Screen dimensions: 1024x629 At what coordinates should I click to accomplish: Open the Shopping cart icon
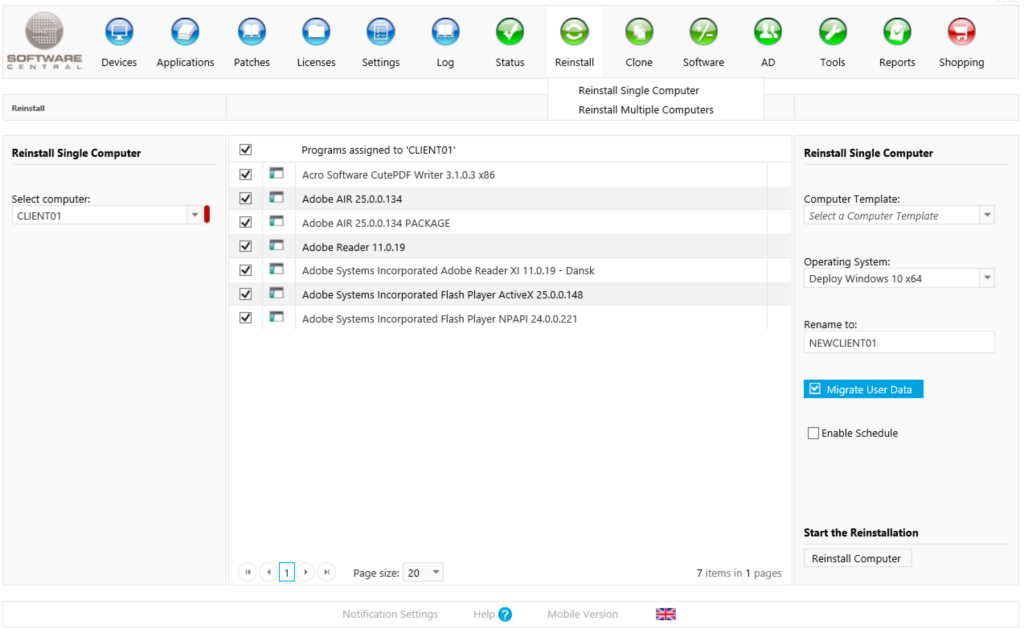pos(961,31)
